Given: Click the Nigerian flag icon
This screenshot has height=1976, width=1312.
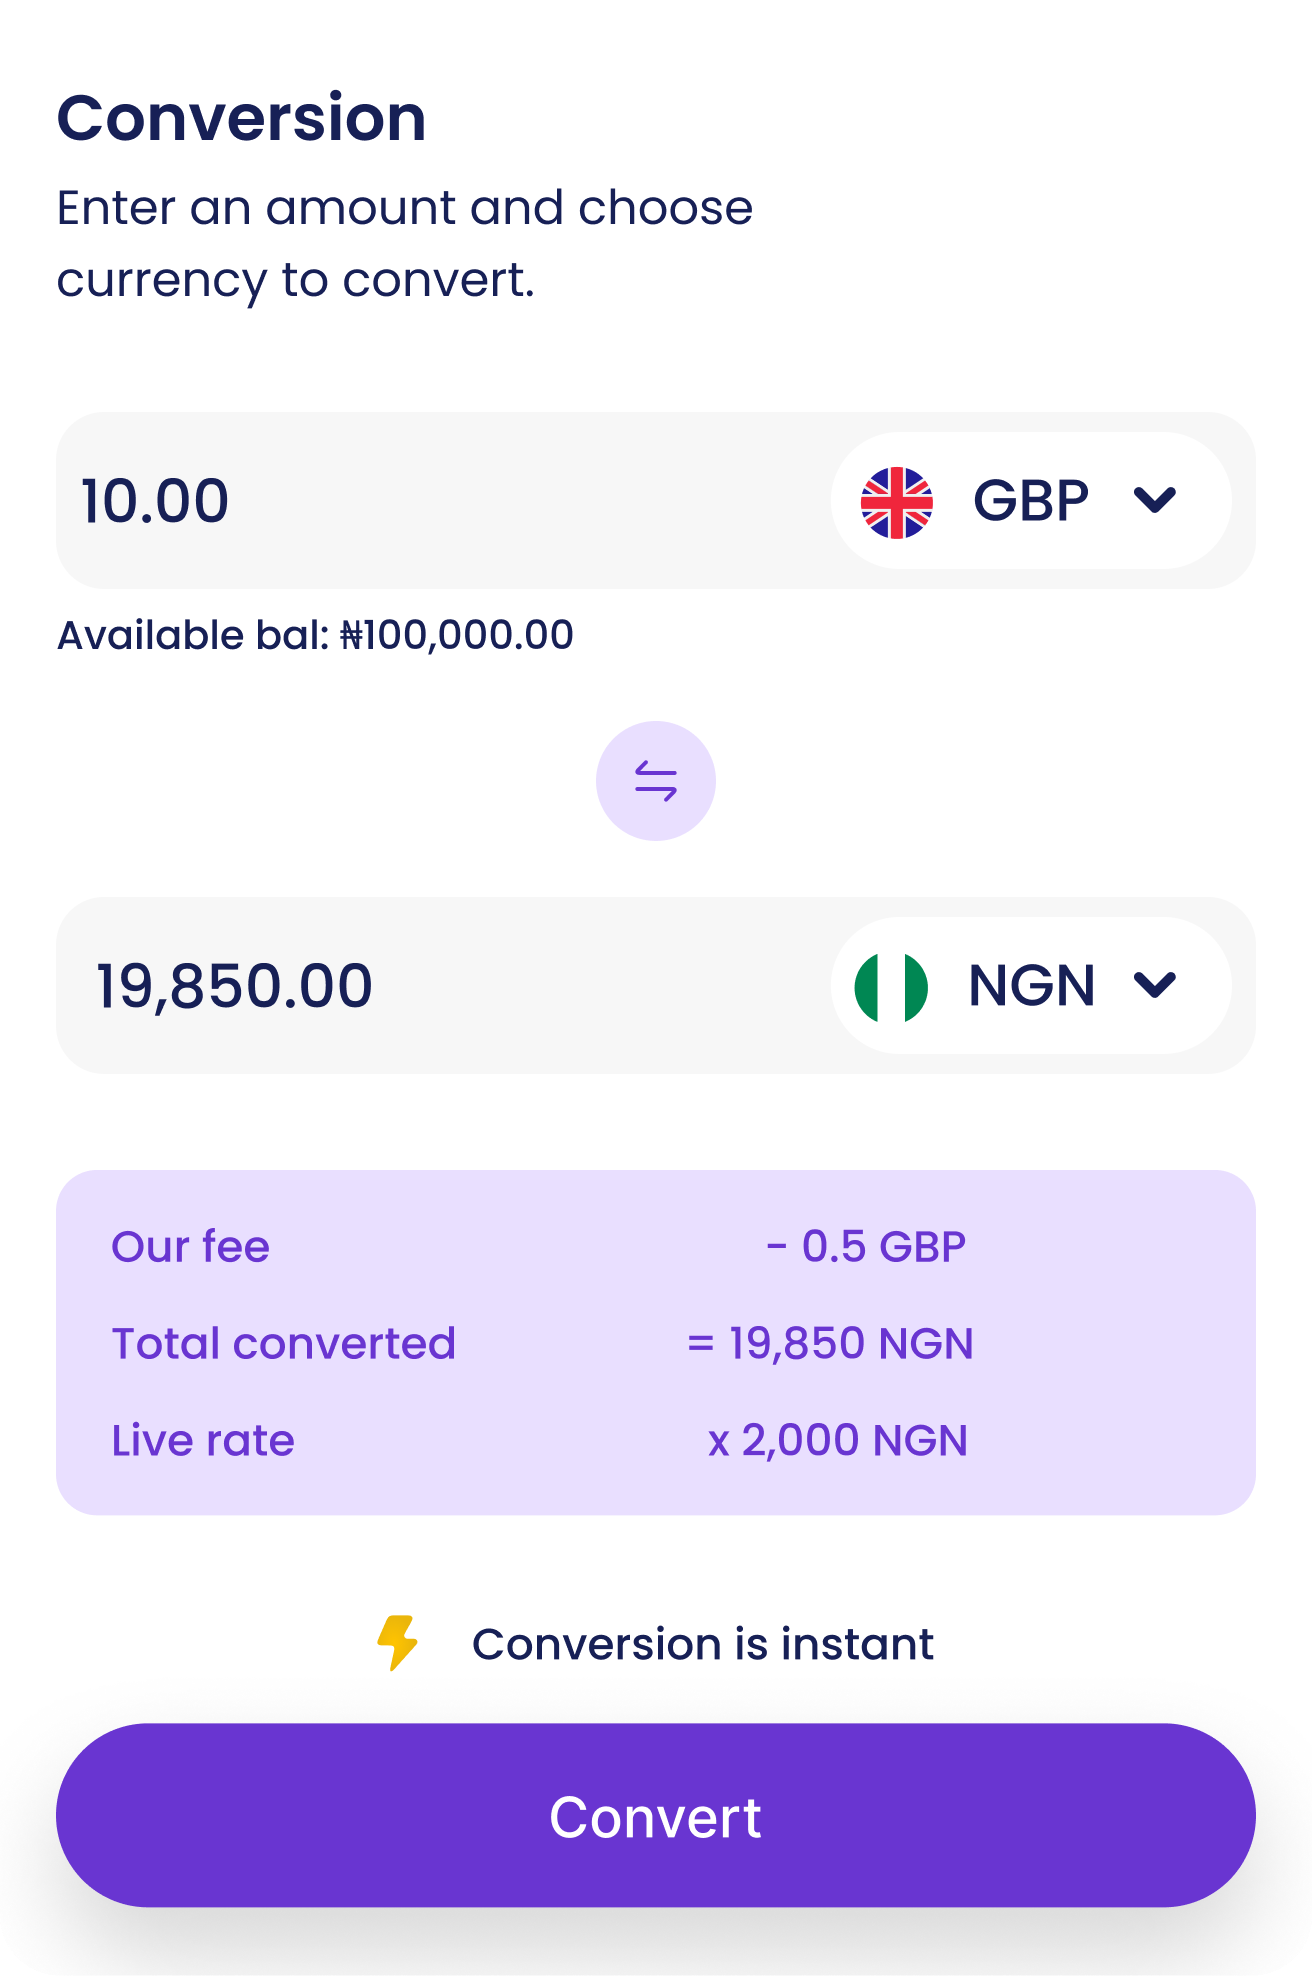Looking at the screenshot, I should (x=891, y=987).
